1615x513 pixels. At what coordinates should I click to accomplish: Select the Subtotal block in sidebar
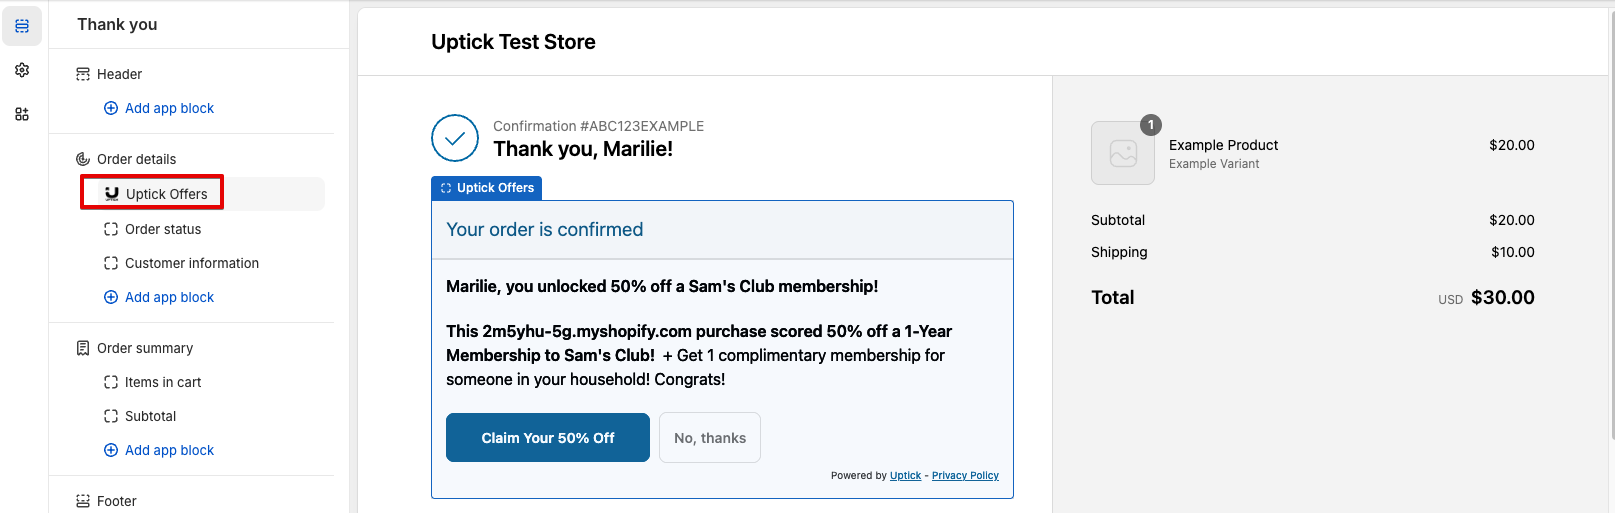pyautogui.click(x=150, y=416)
